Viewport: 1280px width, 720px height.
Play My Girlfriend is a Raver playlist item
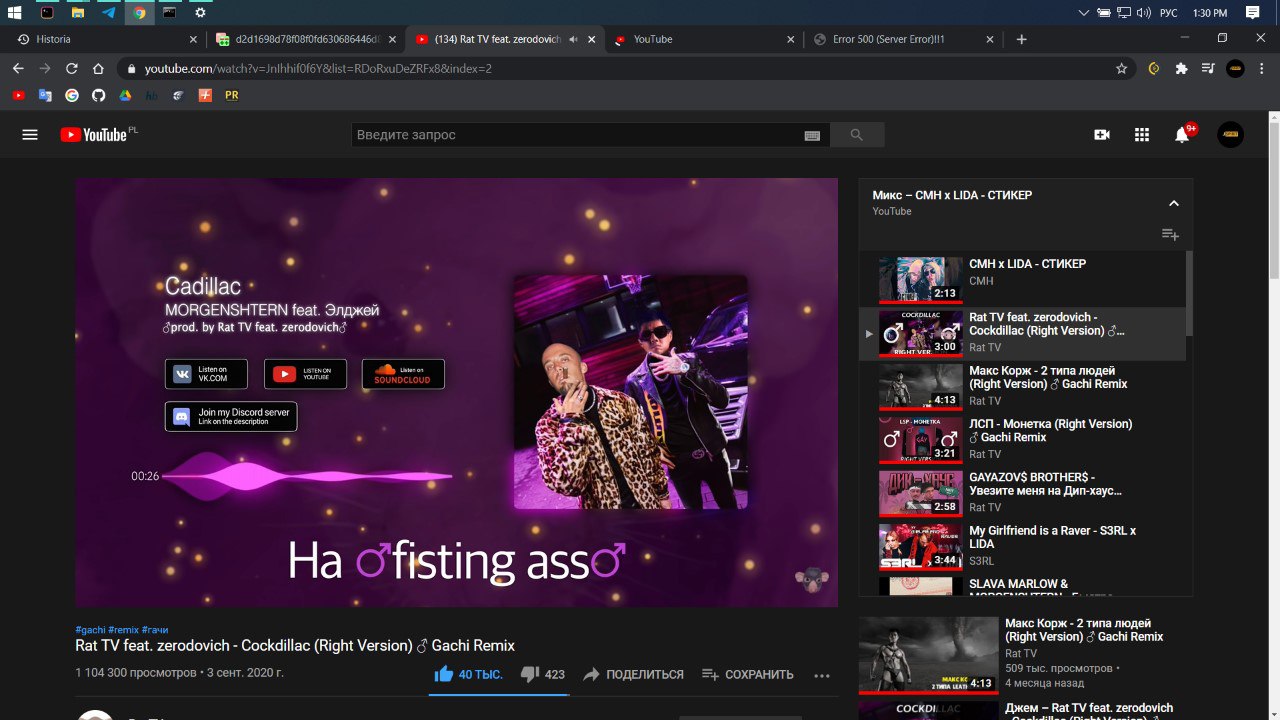click(x=1022, y=547)
